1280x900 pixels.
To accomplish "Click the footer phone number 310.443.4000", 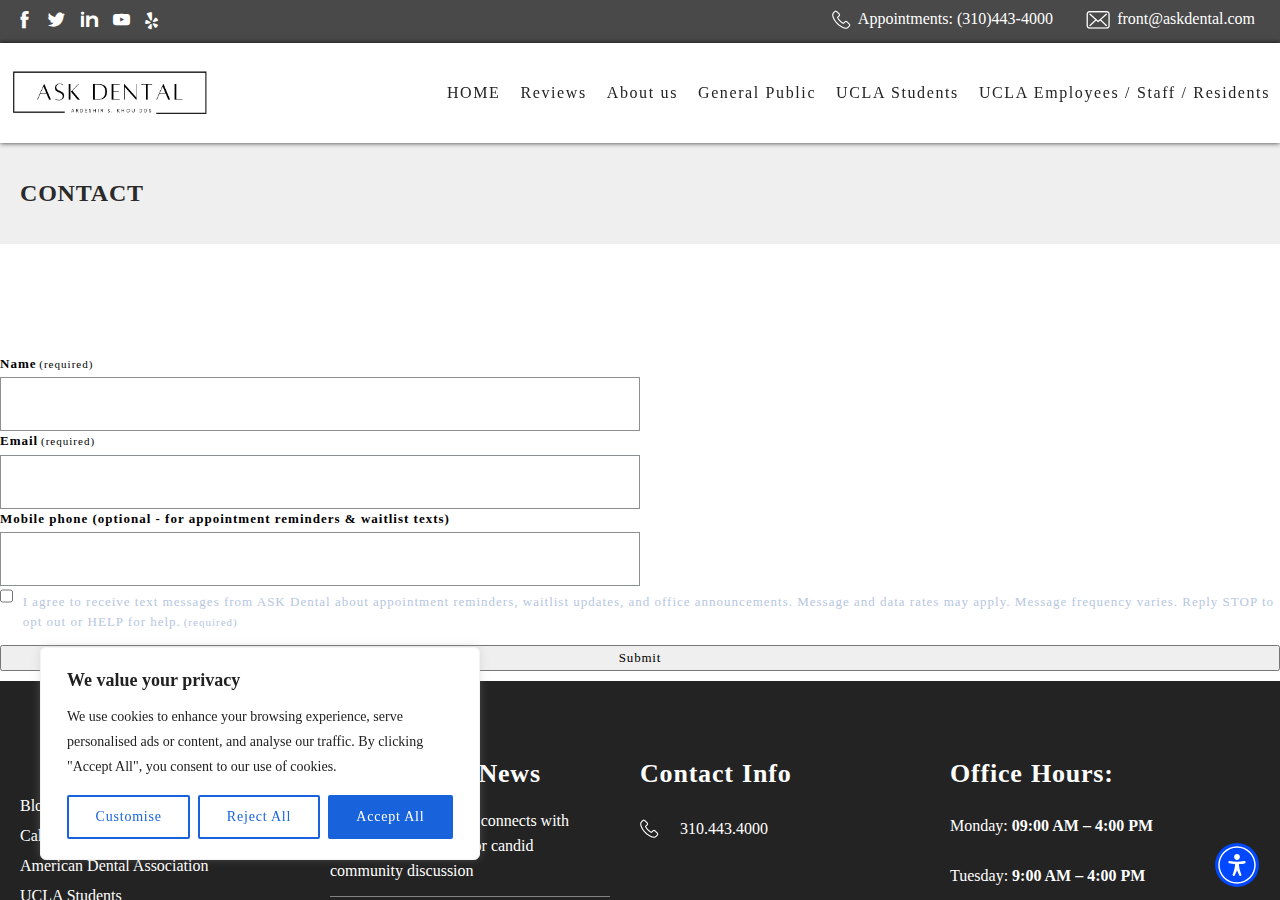I will tap(724, 829).
